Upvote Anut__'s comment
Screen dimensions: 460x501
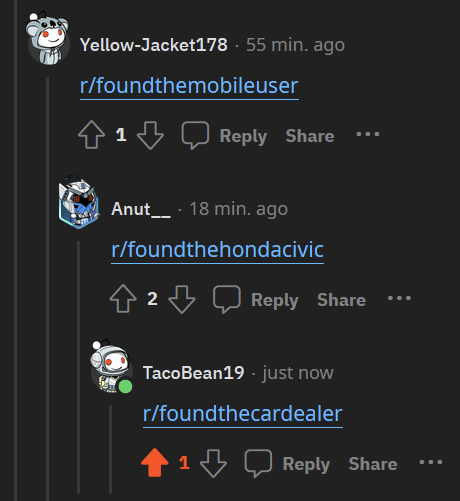click(123, 299)
